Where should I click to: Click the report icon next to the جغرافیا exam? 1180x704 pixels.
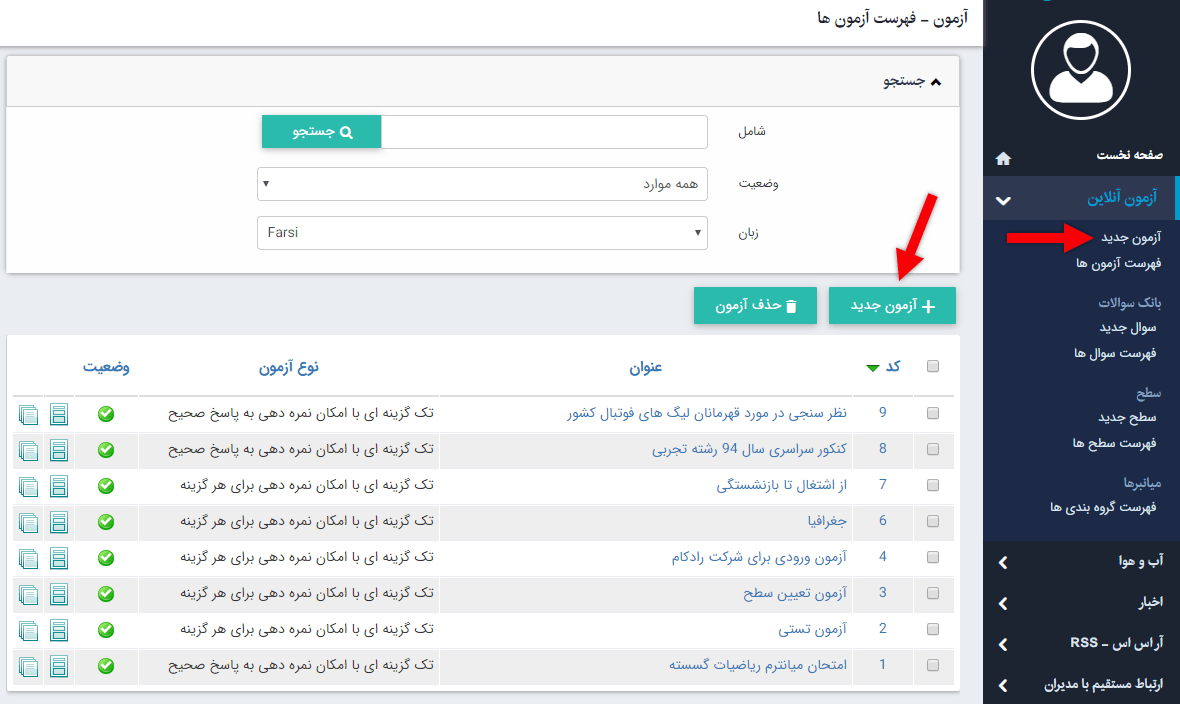(58, 522)
